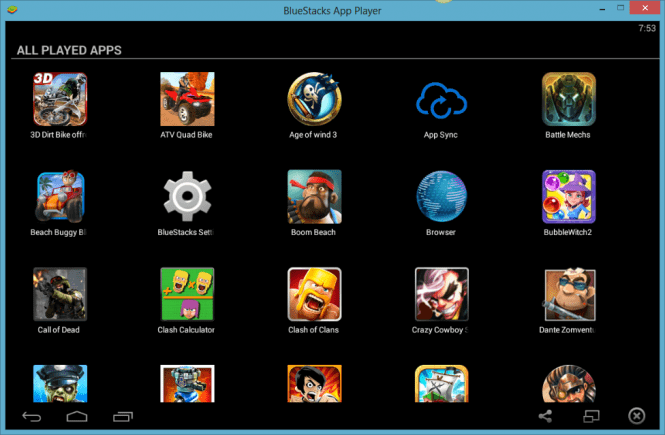The width and height of the screenshot is (665, 435).
Task: Click the Age of wind 3 label text
Action: pyautogui.click(x=313, y=135)
